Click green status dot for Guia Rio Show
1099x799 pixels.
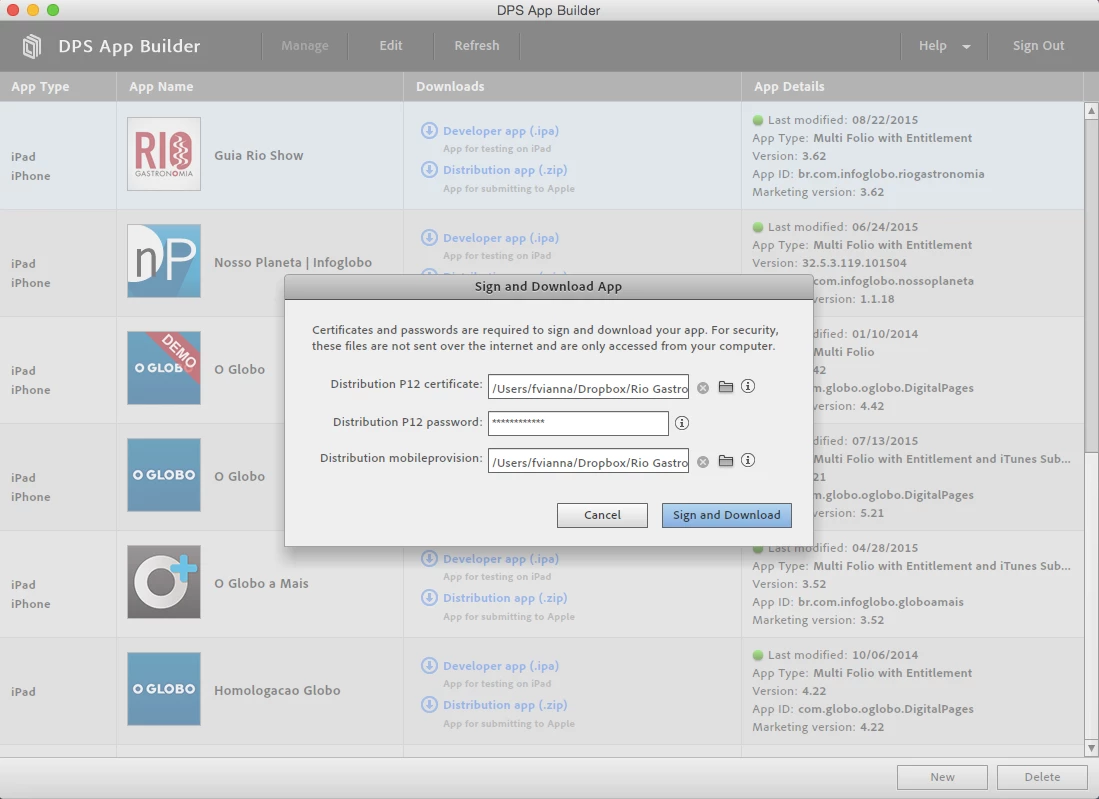click(758, 120)
